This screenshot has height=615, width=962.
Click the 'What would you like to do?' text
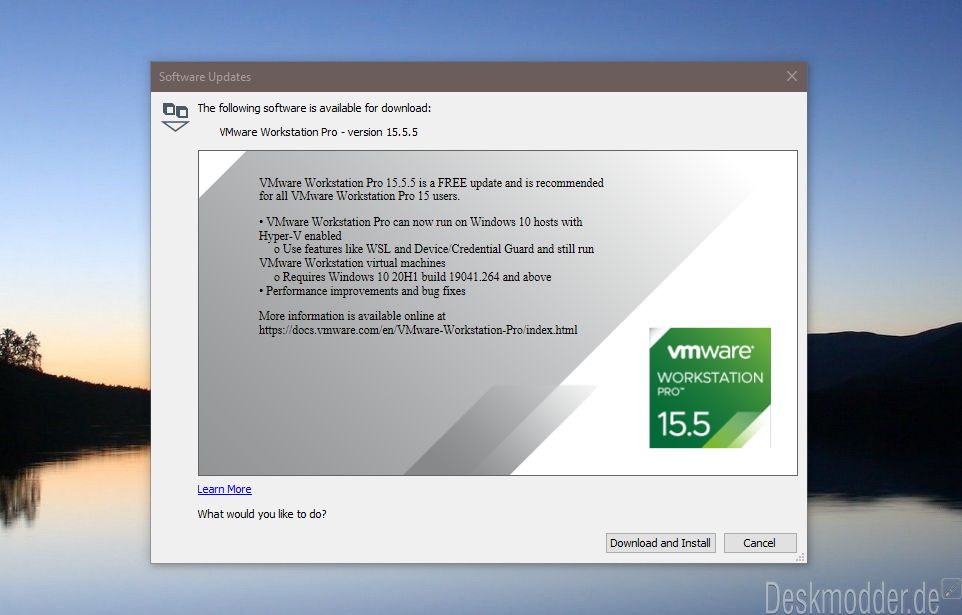coord(262,514)
